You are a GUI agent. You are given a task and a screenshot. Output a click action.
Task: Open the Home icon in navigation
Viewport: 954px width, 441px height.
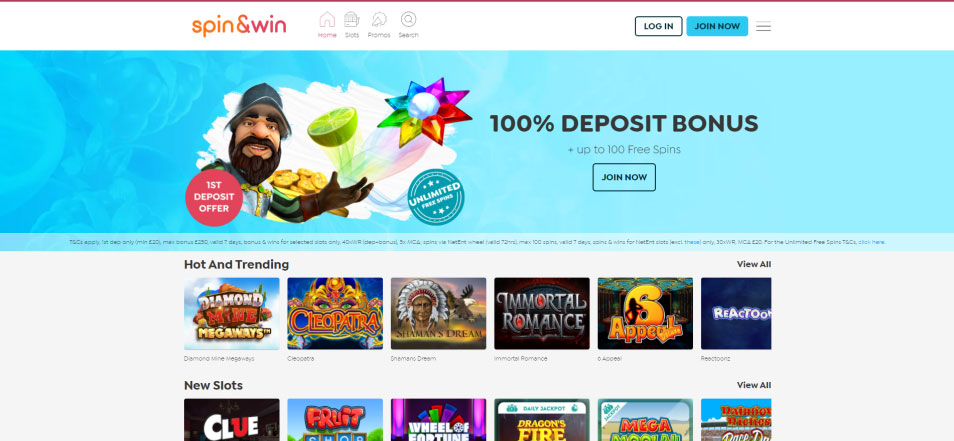coord(327,19)
